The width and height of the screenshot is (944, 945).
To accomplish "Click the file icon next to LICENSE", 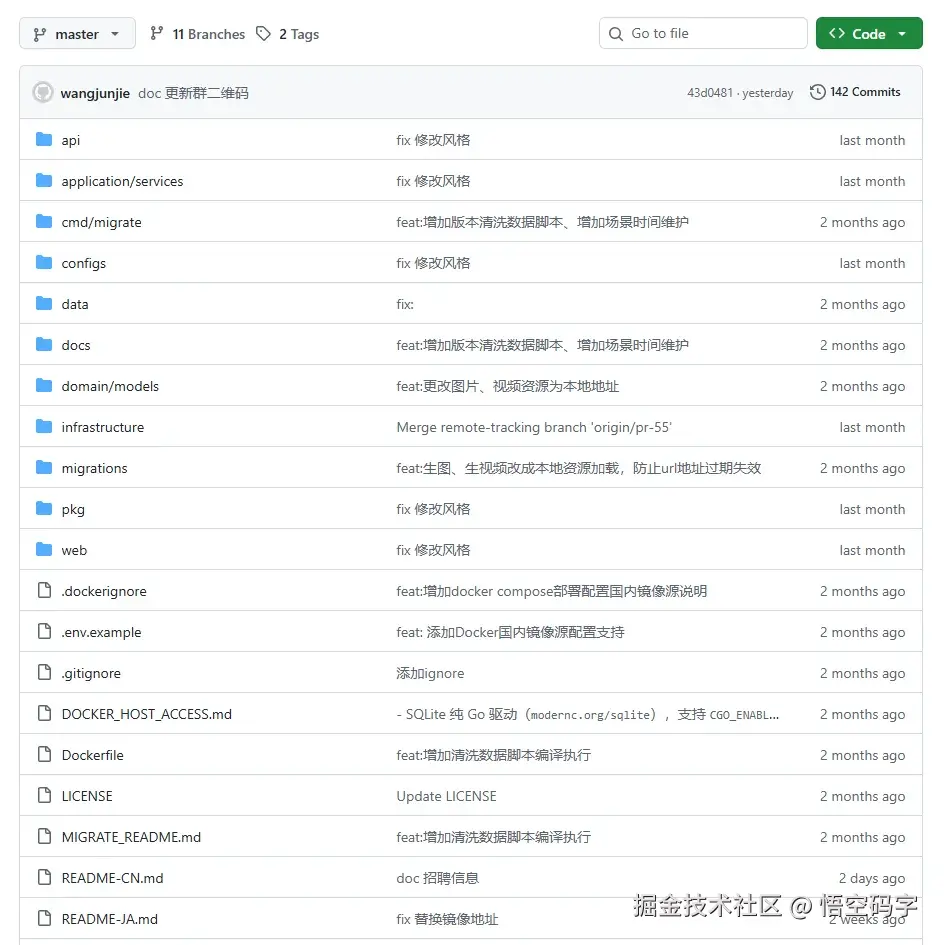I will pyautogui.click(x=44, y=796).
